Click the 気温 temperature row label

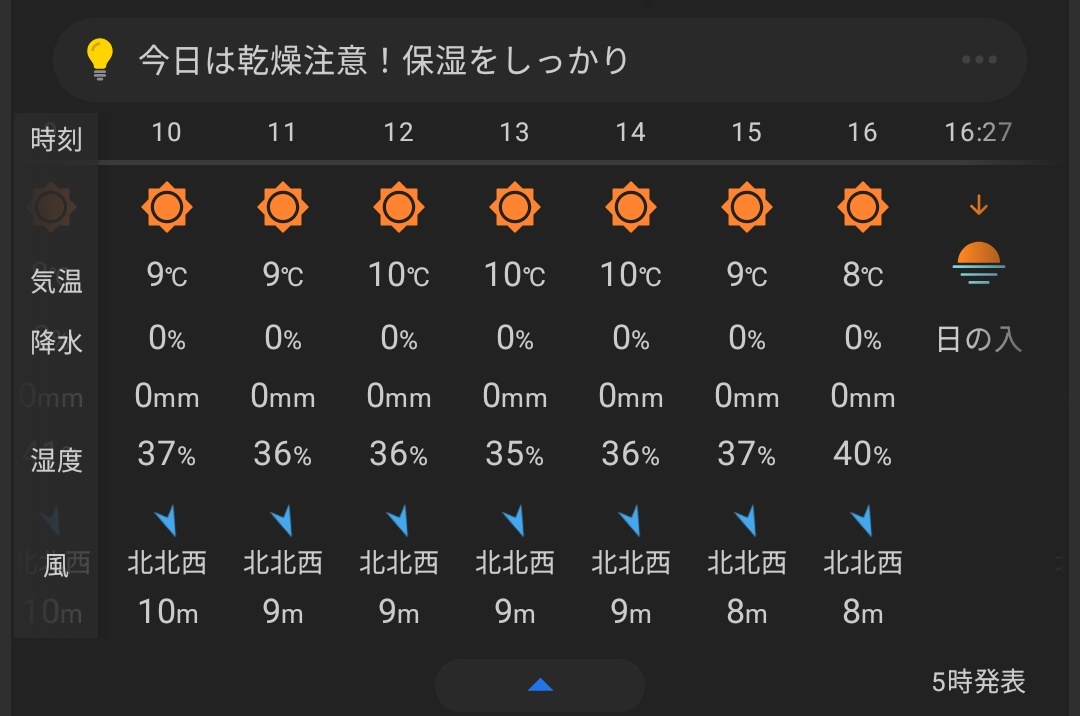click(x=56, y=282)
